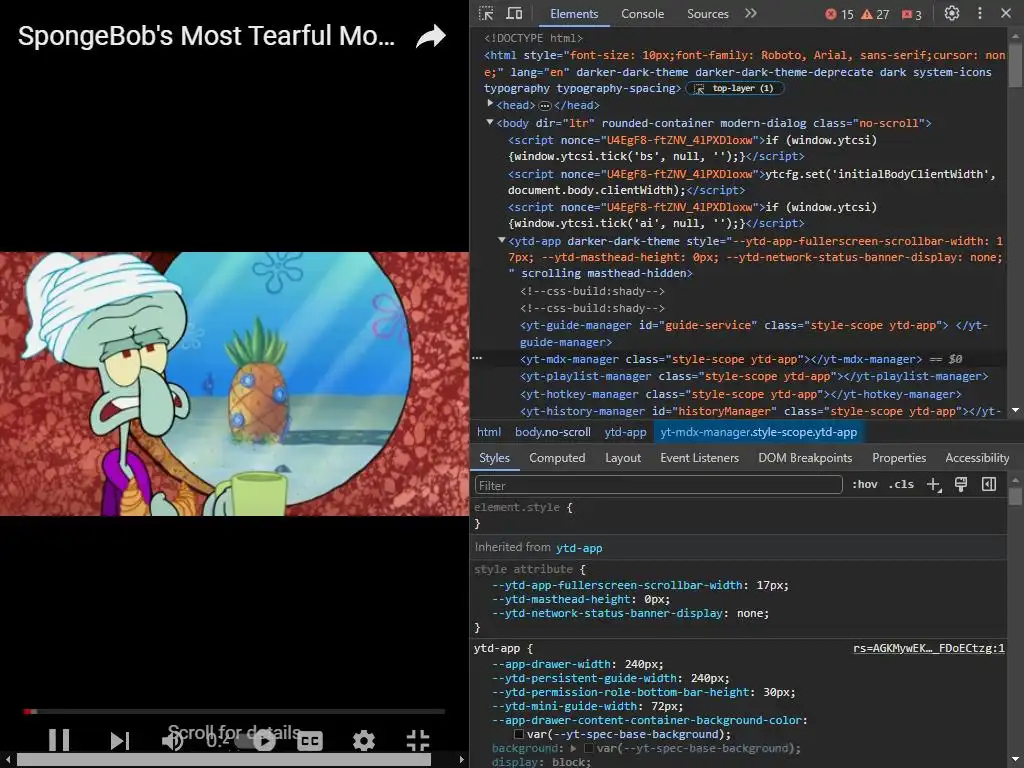1024x768 pixels.
Task: Open the Accessibility pane tab
Action: pos(977,458)
